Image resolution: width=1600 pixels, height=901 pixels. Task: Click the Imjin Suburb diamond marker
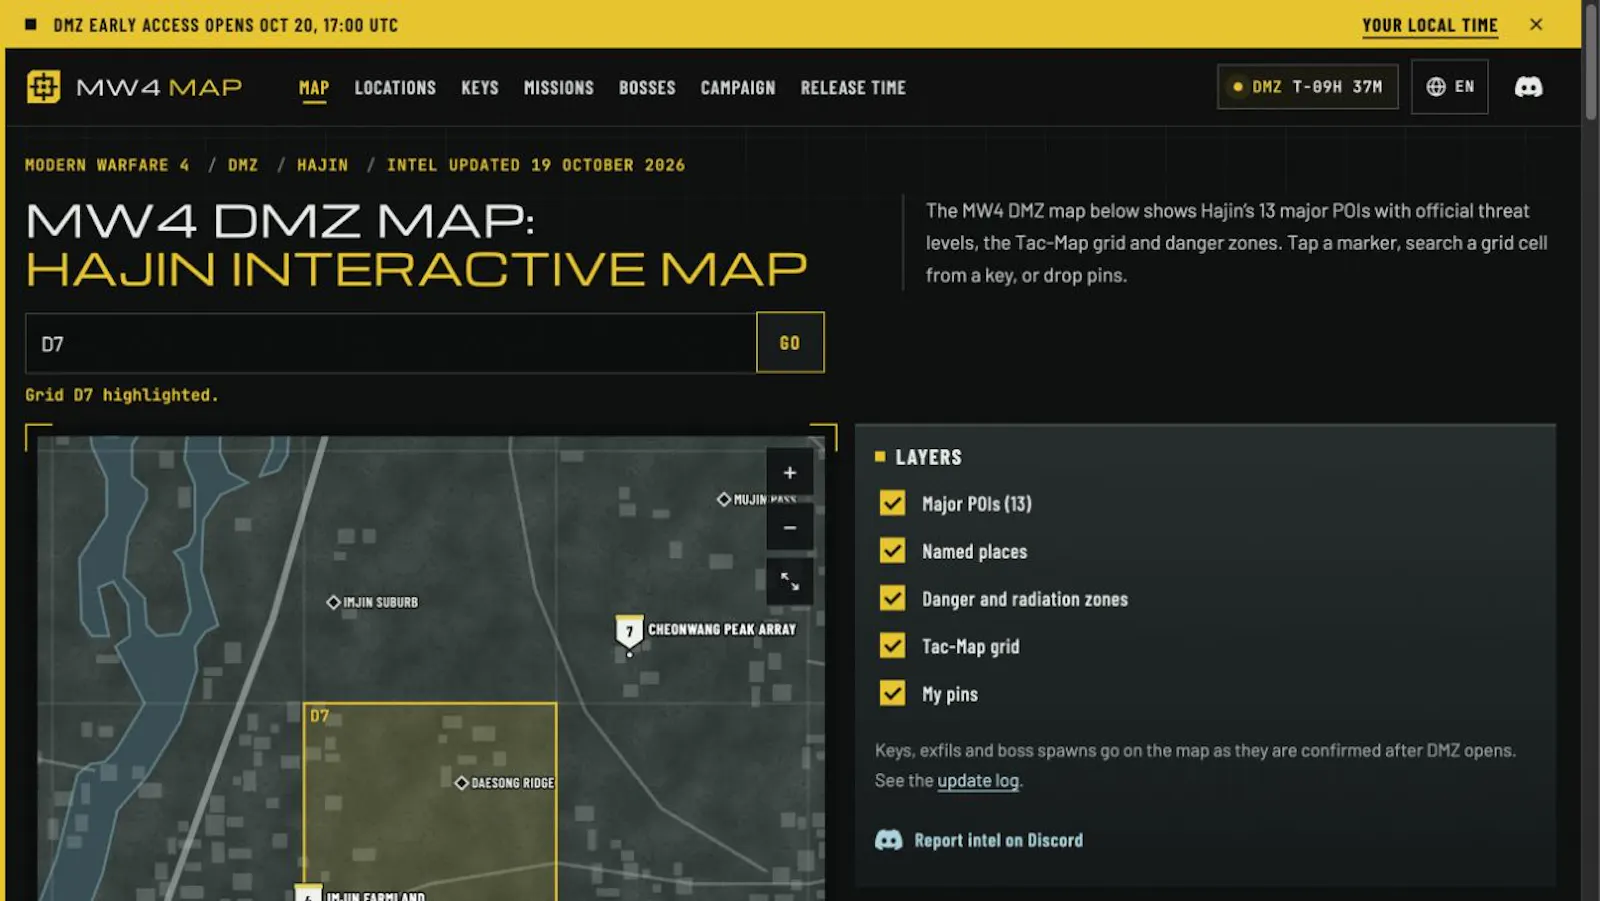coord(334,602)
